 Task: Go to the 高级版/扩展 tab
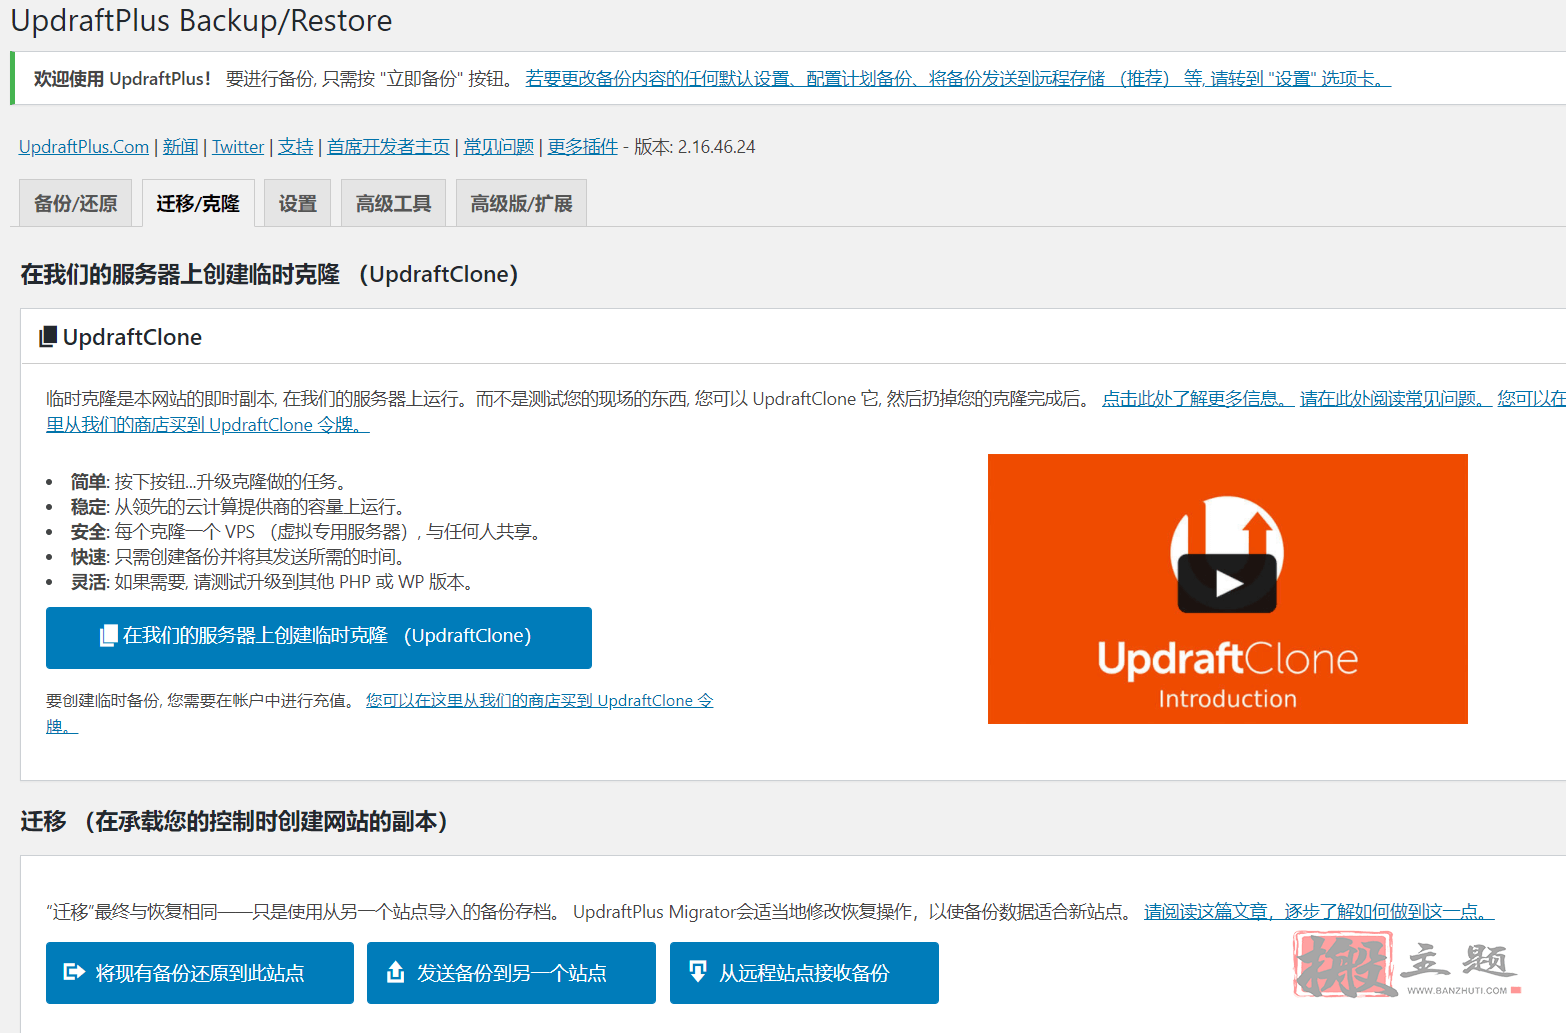[522, 204]
